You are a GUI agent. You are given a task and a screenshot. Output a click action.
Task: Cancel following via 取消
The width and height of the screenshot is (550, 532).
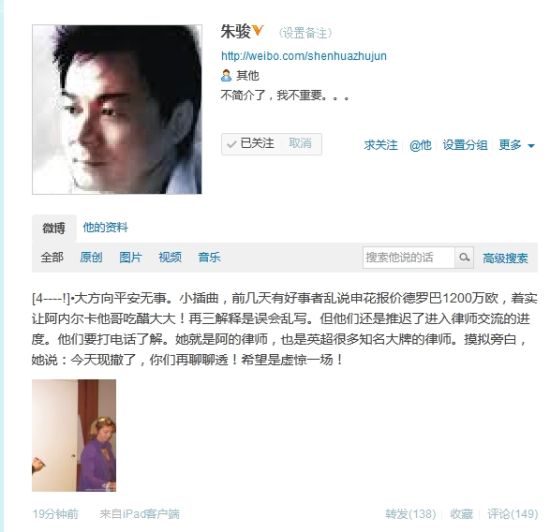[x=300, y=143]
